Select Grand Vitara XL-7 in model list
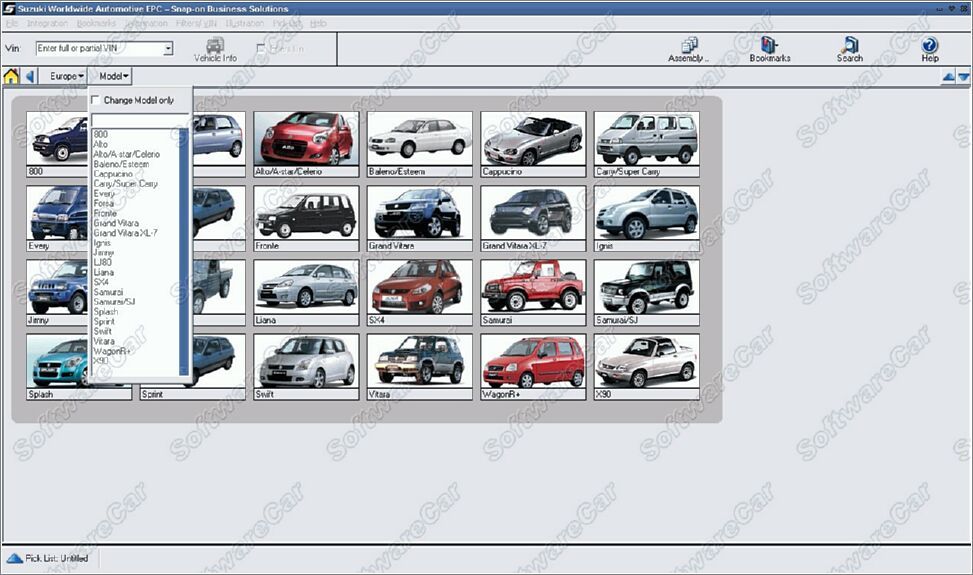The image size is (973, 575). [x=125, y=233]
